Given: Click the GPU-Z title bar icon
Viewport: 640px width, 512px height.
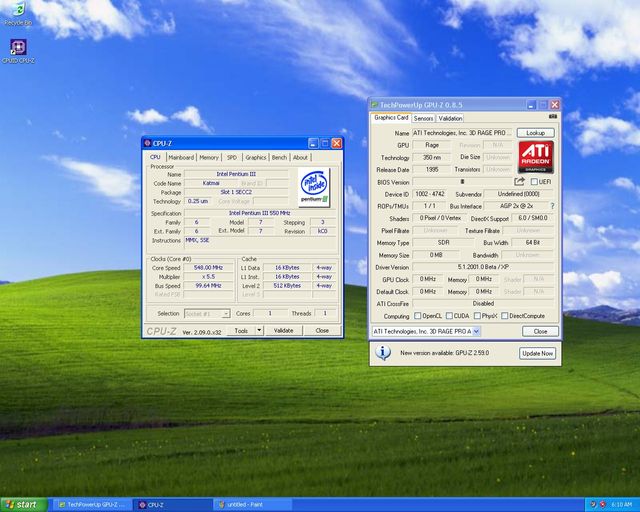Looking at the screenshot, I should pyautogui.click(x=374, y=105).
